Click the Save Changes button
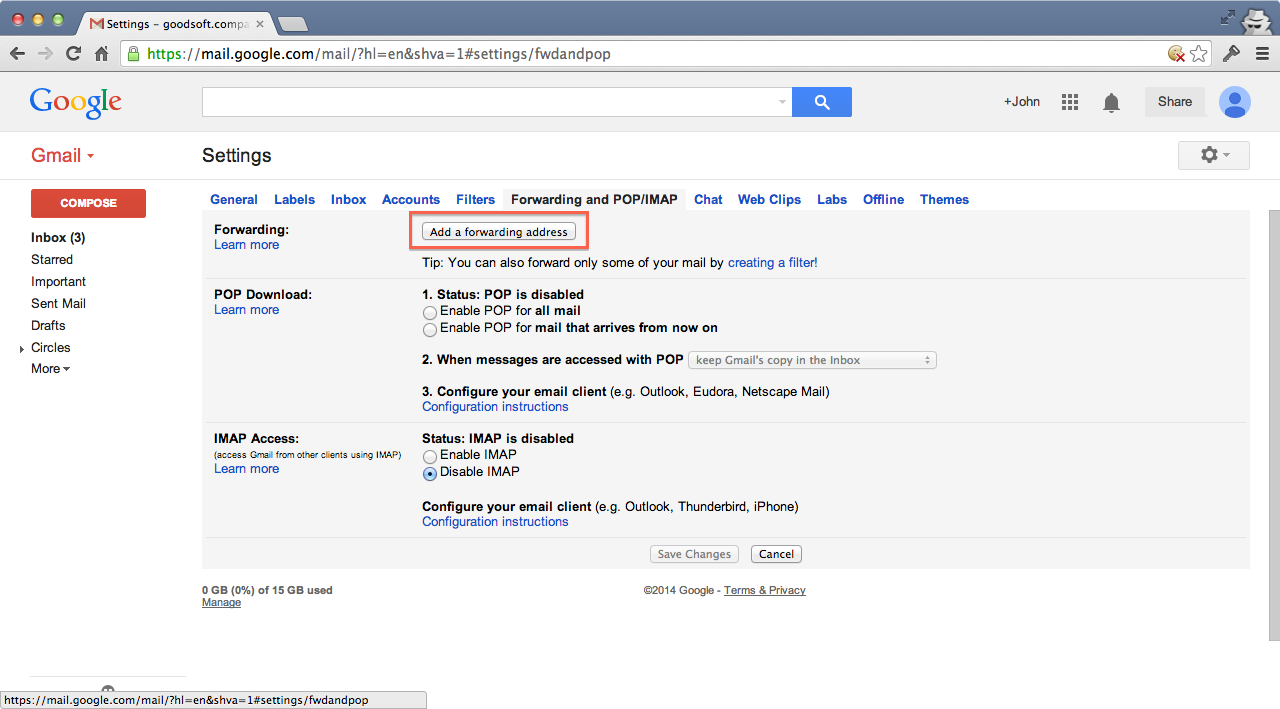 coord(695,554)
